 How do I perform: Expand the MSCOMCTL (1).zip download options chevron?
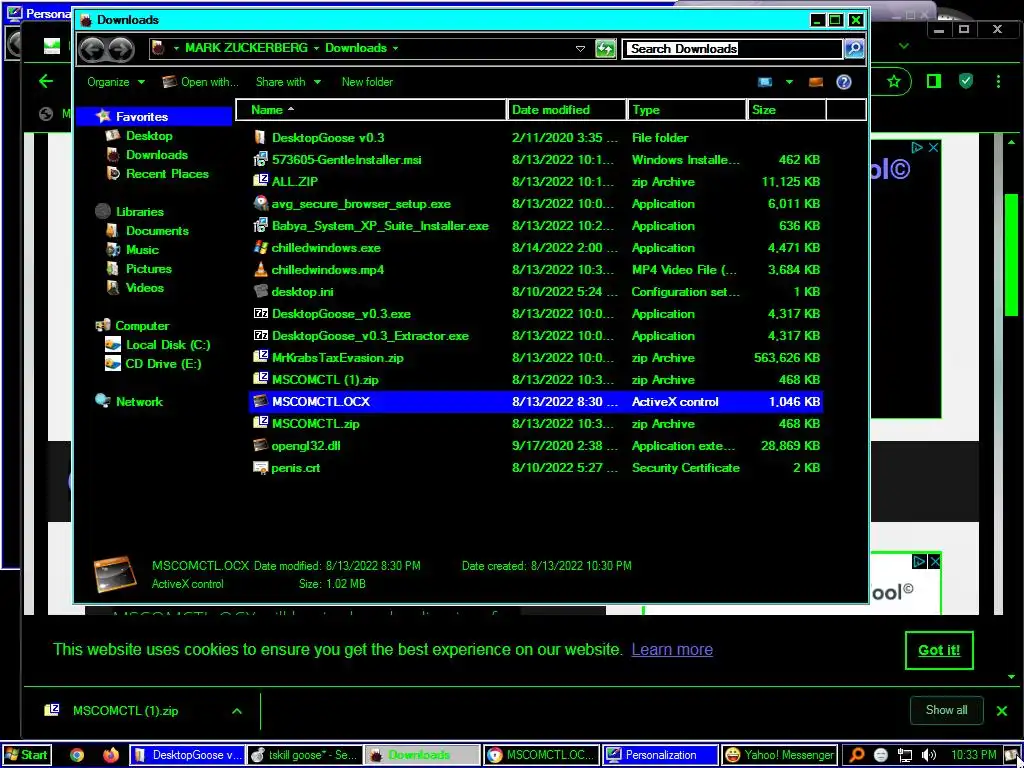[x=237, y=711]
